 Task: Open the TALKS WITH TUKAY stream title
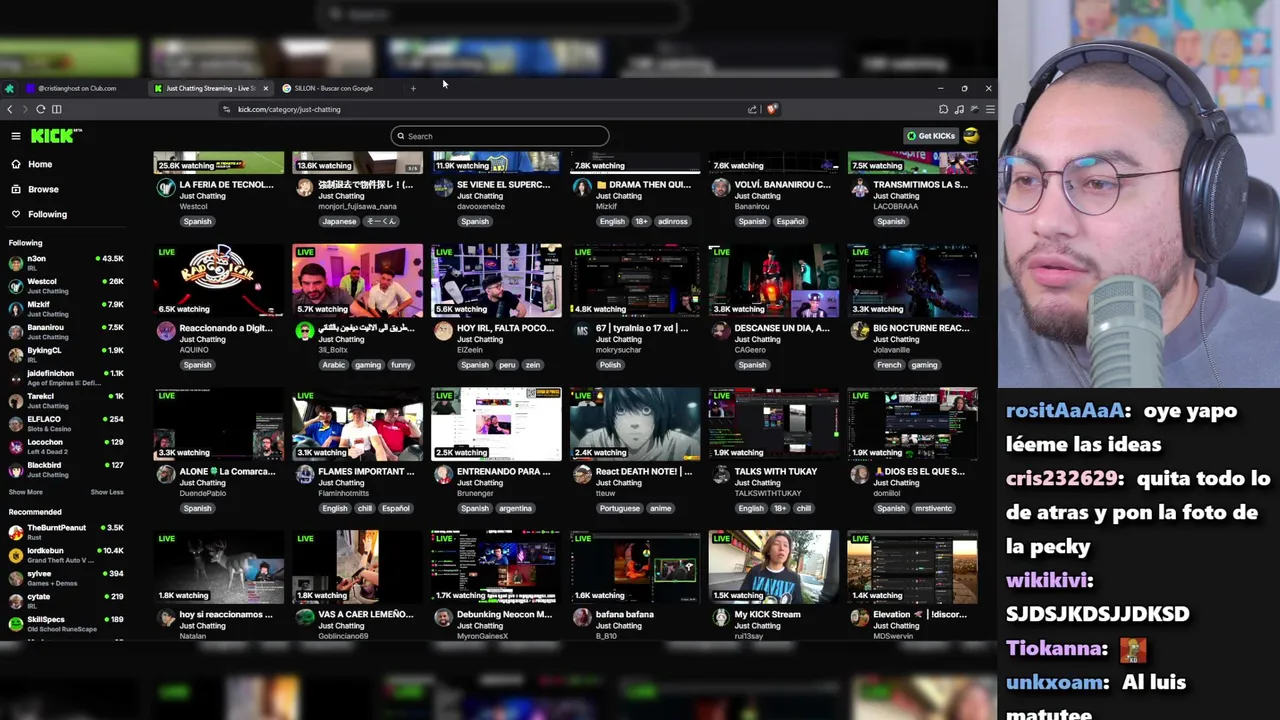pyautogui.click(x=776, y=471)
